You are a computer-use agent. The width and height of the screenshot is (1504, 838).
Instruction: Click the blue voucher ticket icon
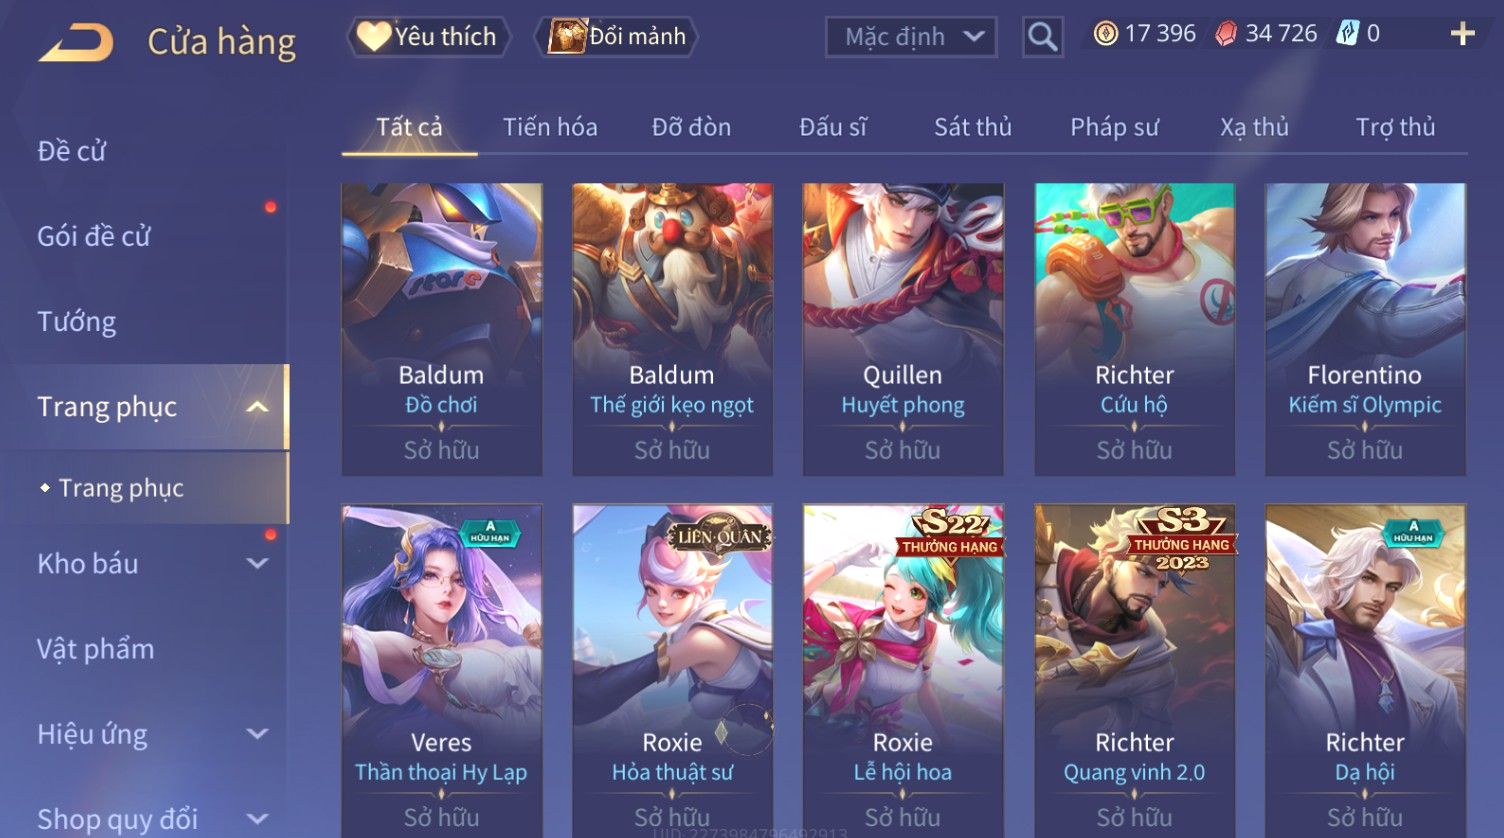tap(1347, 34)
